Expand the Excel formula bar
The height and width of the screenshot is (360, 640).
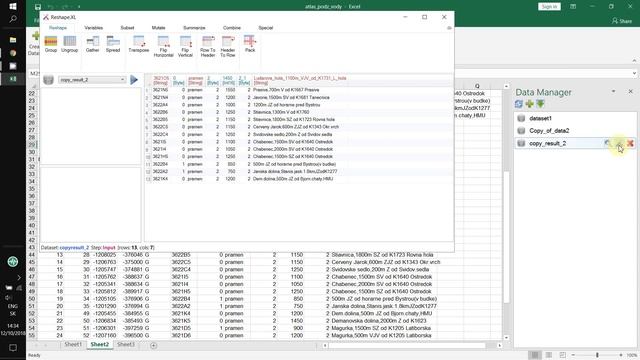coord(634,73)
